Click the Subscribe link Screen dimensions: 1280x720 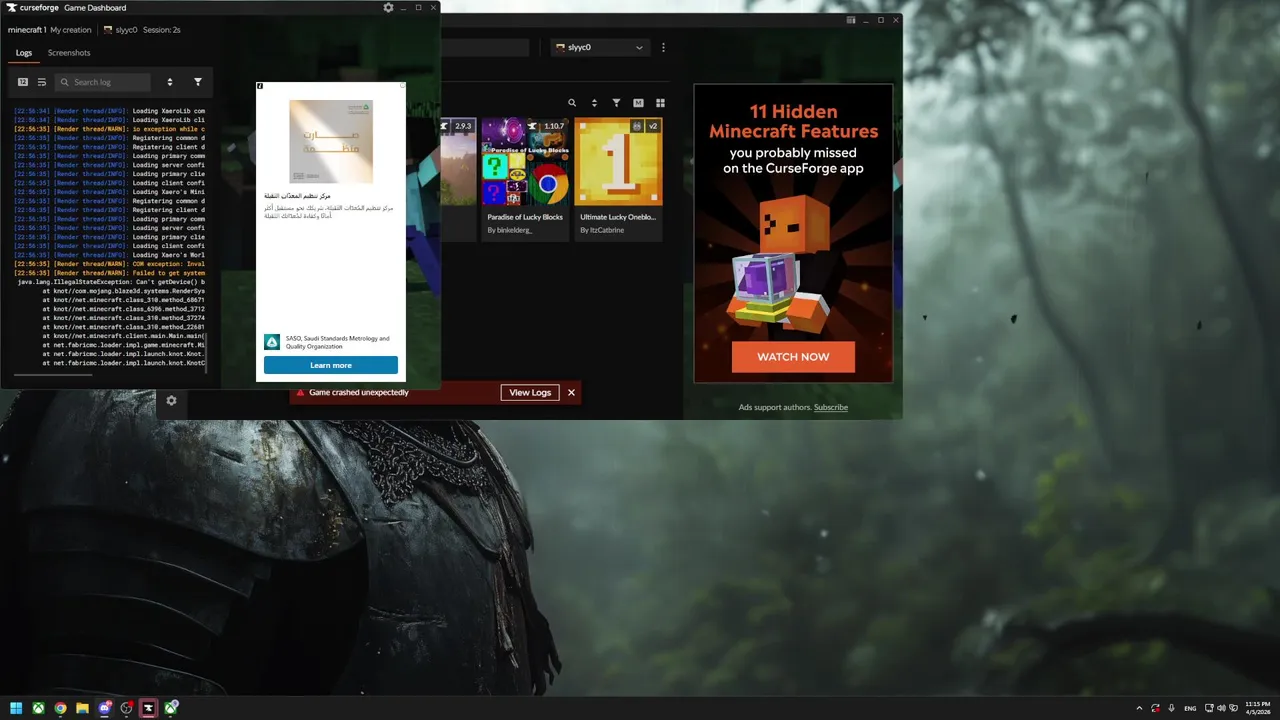tap(831, 407)
